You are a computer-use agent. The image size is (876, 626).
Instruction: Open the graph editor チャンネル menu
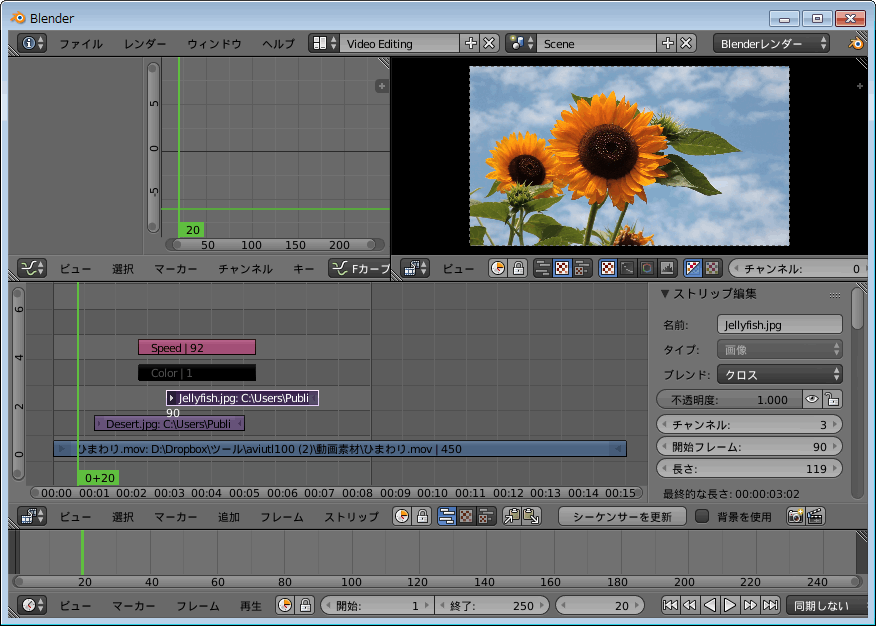click(x=245, y=269)
